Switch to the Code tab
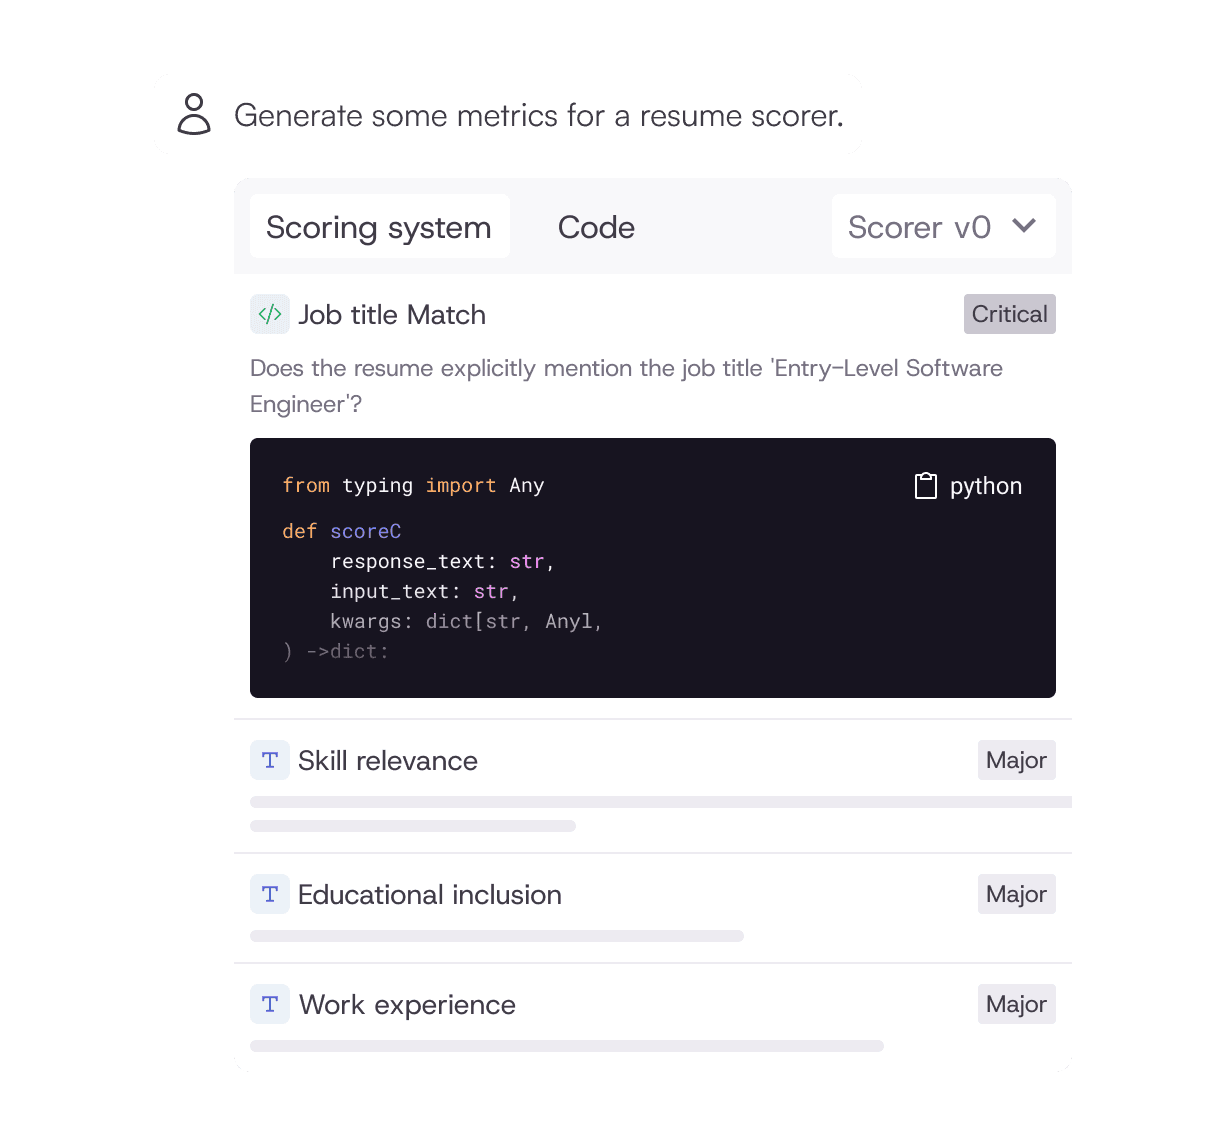Viewport: 1224px width, 1146px height. click(x=596, y=227)
